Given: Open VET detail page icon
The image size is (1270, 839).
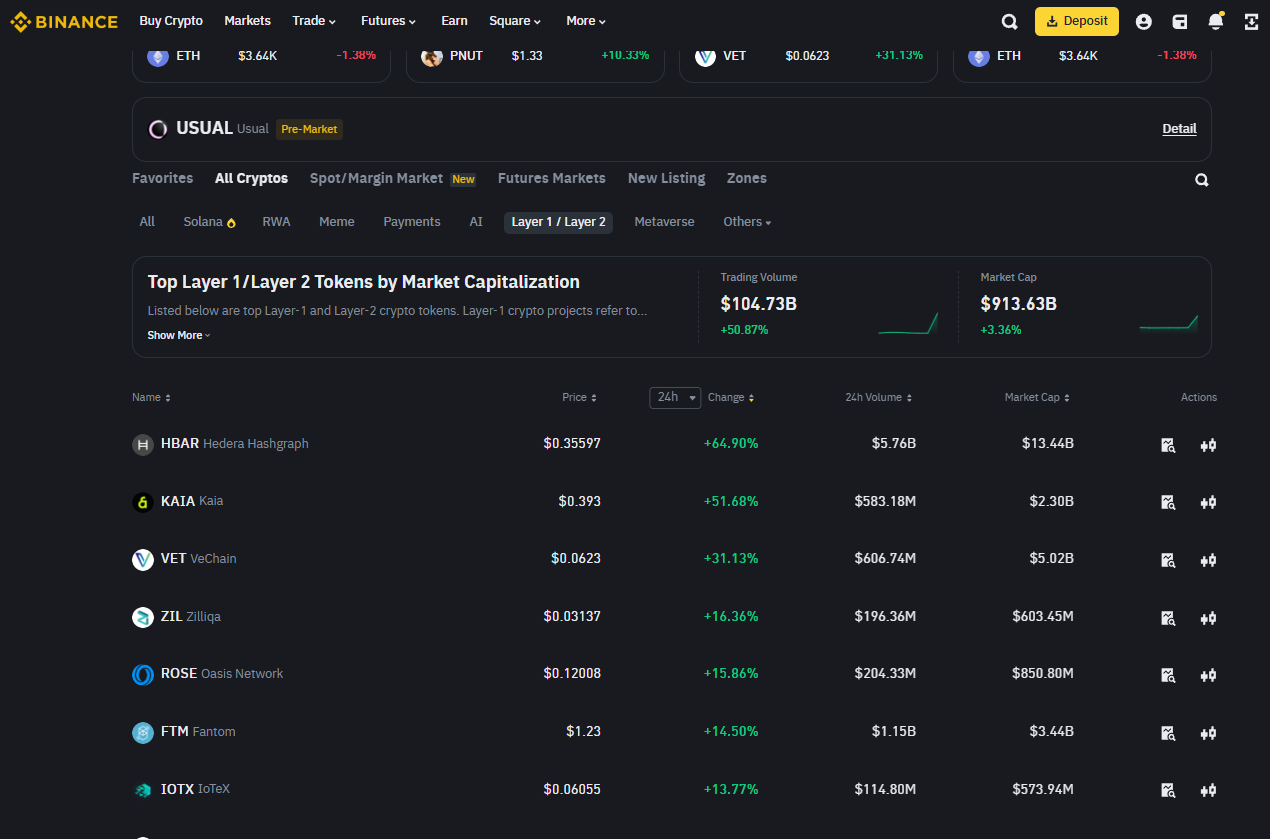Looking at the screenshot, I should coord(1167,560).
